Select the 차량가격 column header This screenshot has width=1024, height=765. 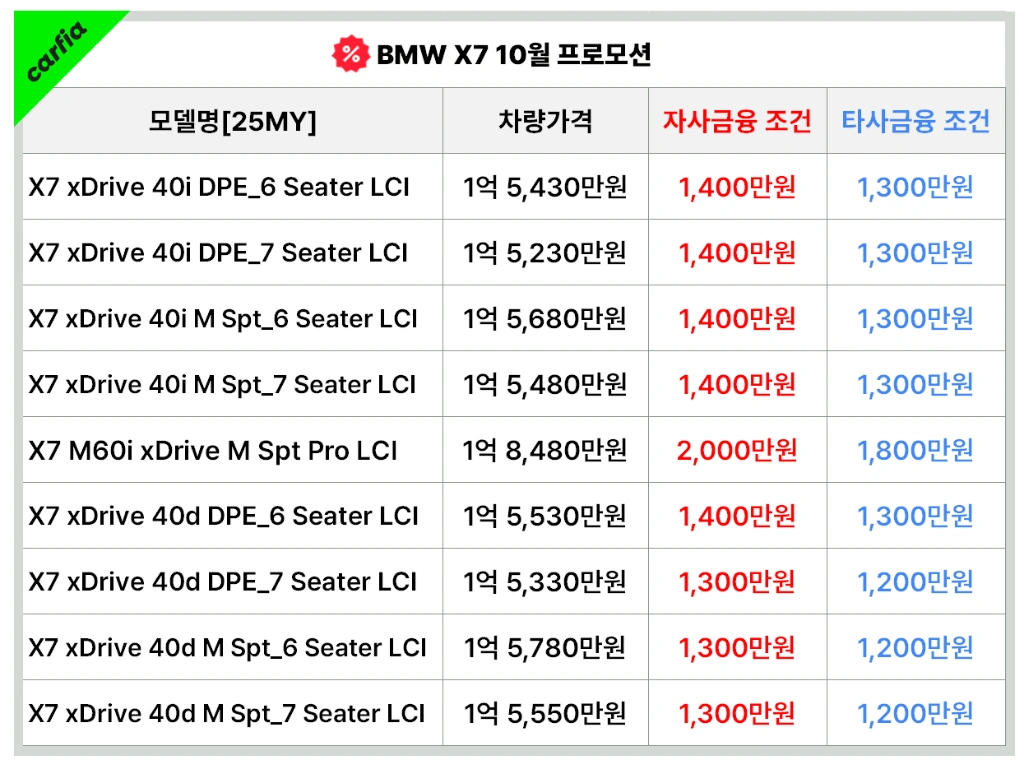pos(545,121)
